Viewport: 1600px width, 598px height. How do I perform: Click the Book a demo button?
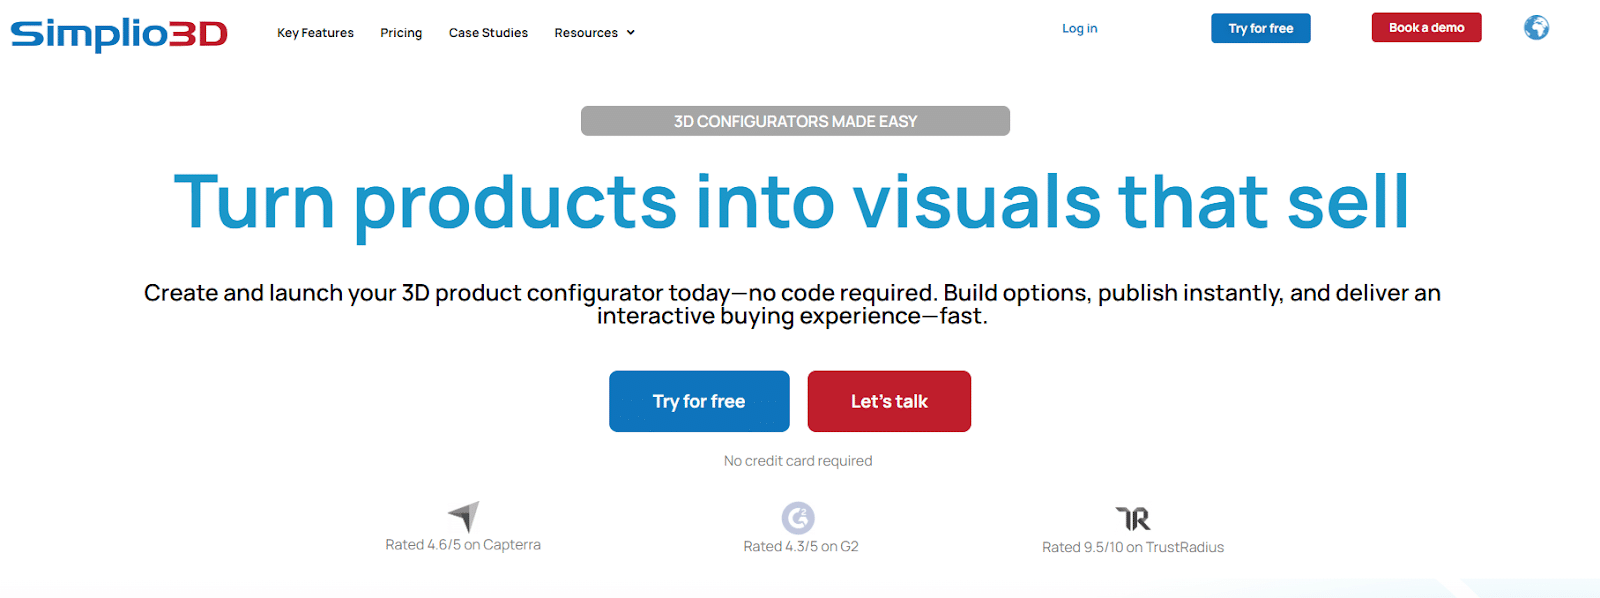1426,27
